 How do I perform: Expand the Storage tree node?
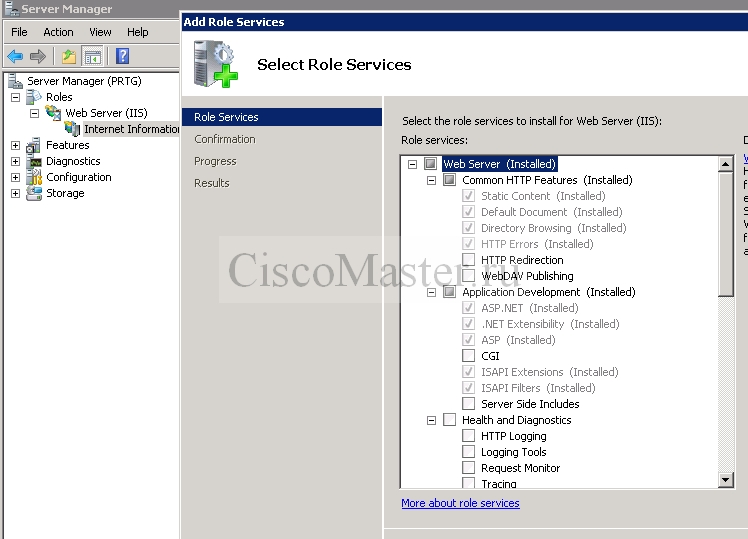tap(15, 193)
